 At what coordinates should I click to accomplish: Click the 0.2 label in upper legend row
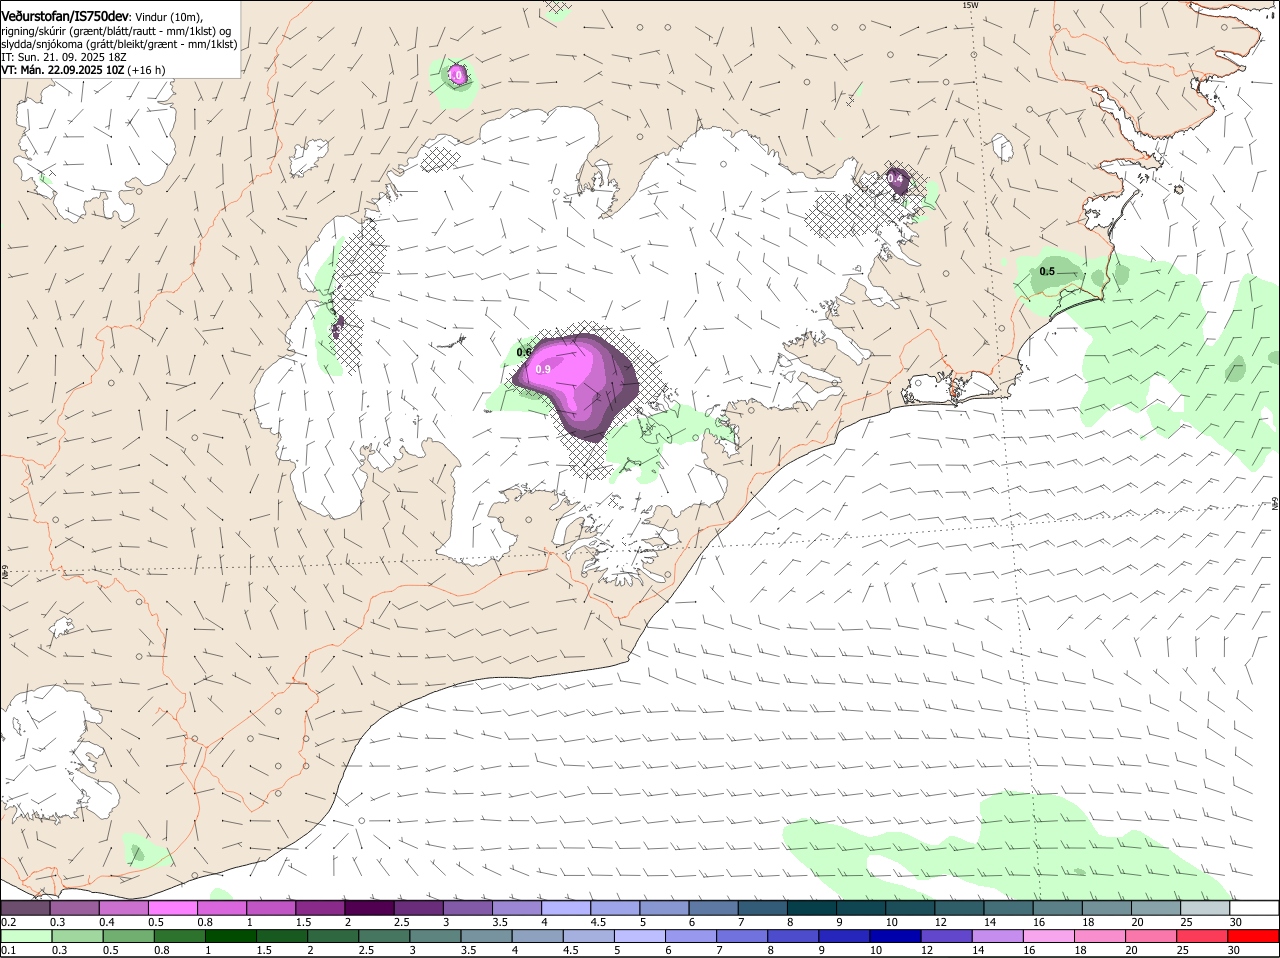tap(8, 922)
